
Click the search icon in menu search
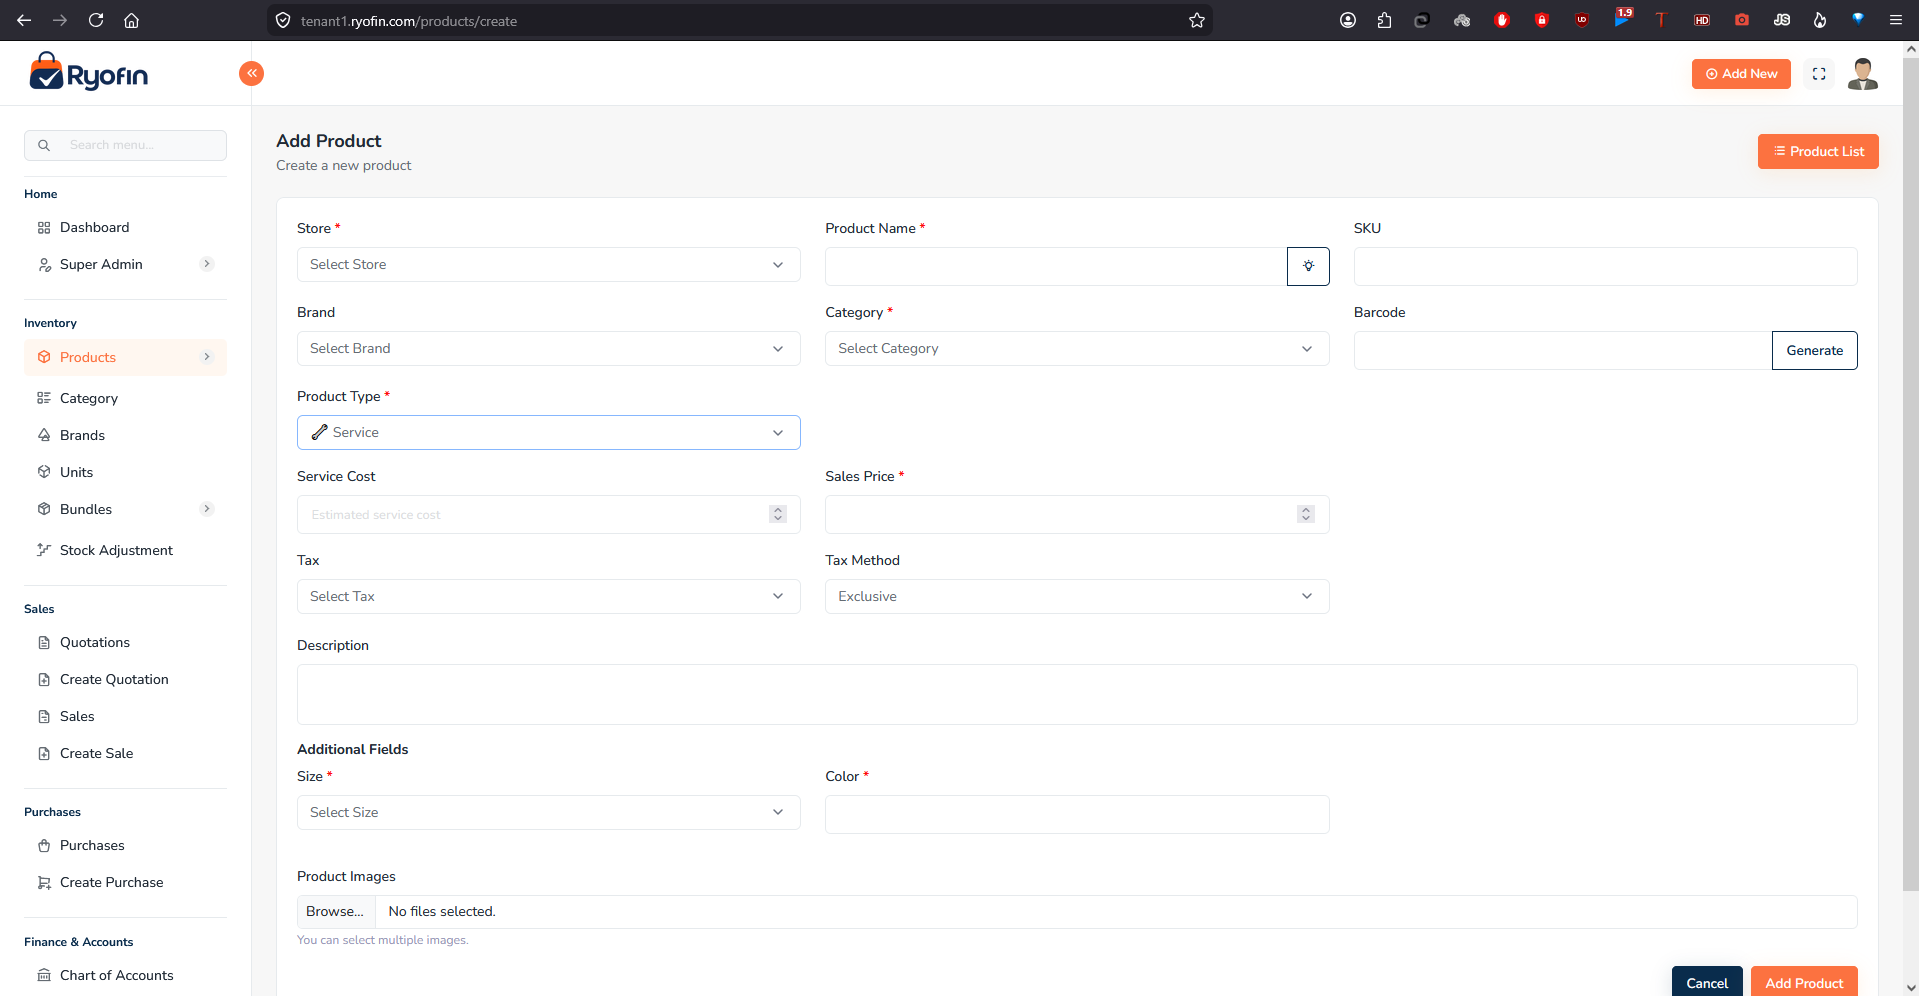44,145
